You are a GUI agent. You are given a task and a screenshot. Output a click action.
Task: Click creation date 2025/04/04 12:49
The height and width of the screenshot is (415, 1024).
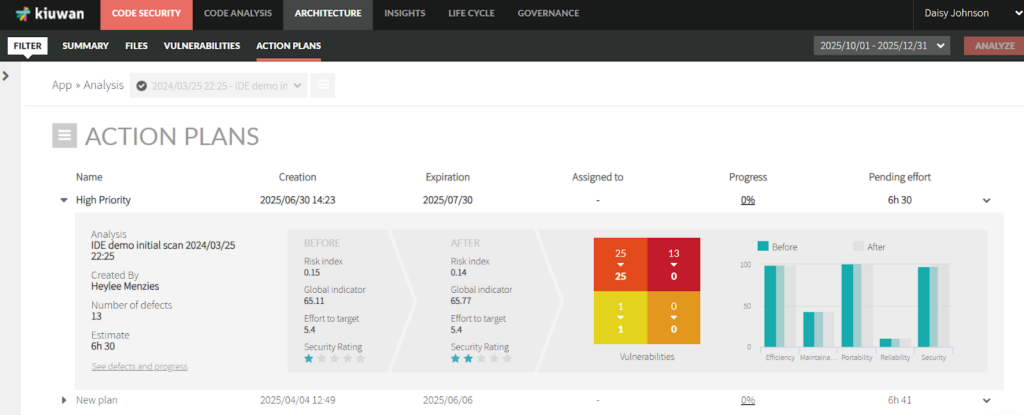coord(297,400)
